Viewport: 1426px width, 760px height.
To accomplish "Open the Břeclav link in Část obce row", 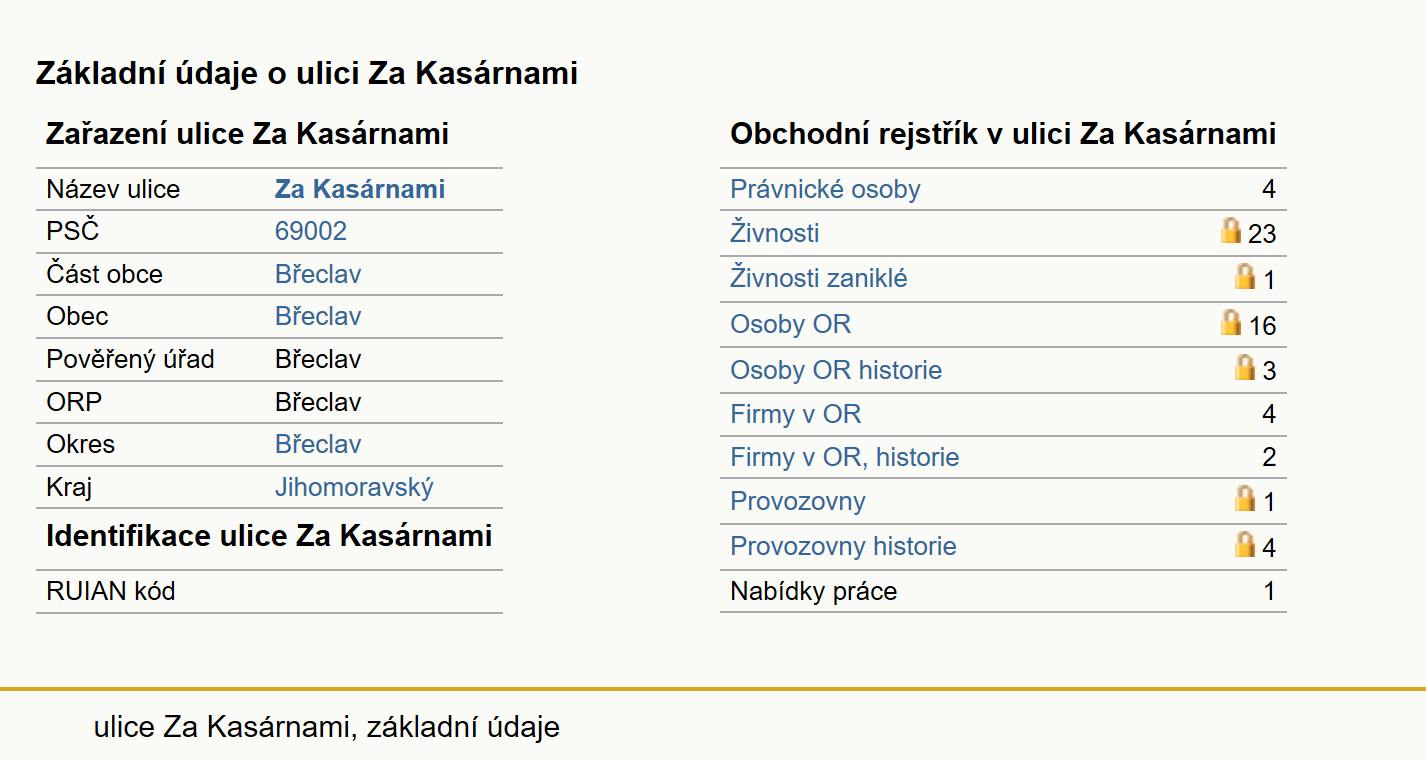I will pyautogui.click(x=318, y=274).
